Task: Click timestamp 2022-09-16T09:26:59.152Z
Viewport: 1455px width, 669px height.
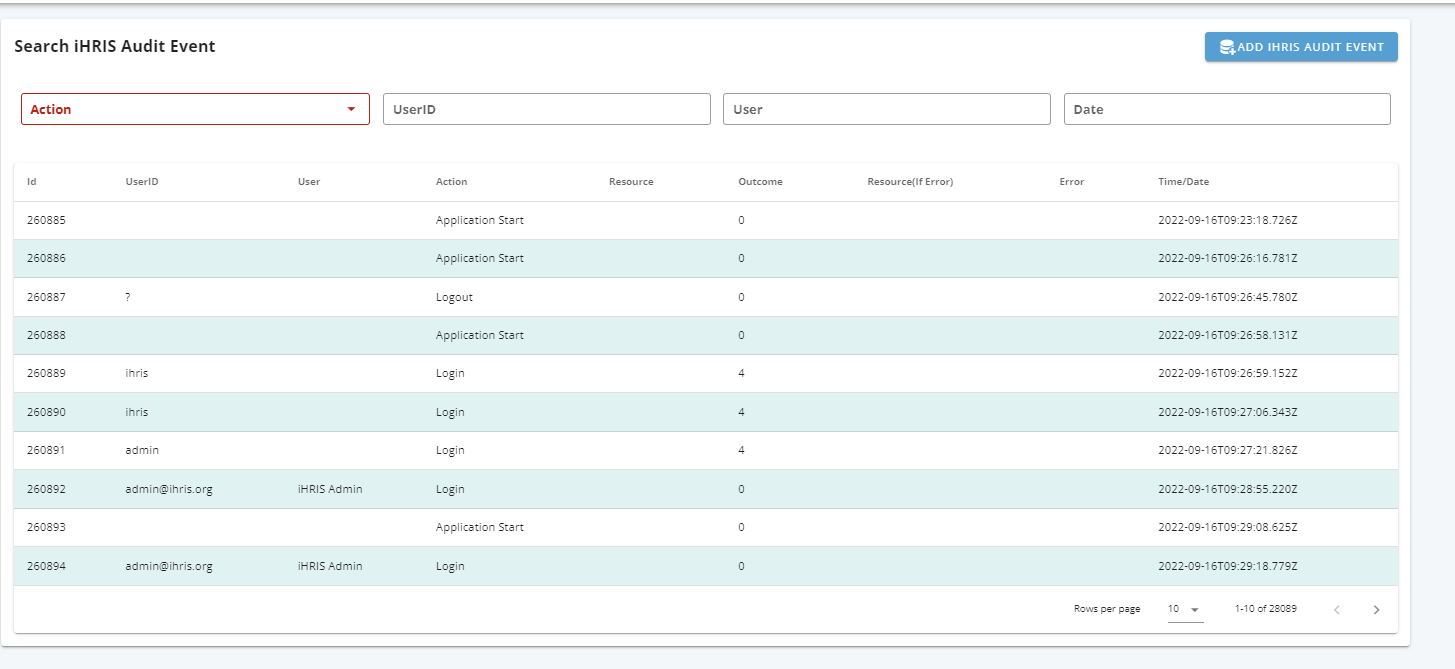Action: point(1227,373)
